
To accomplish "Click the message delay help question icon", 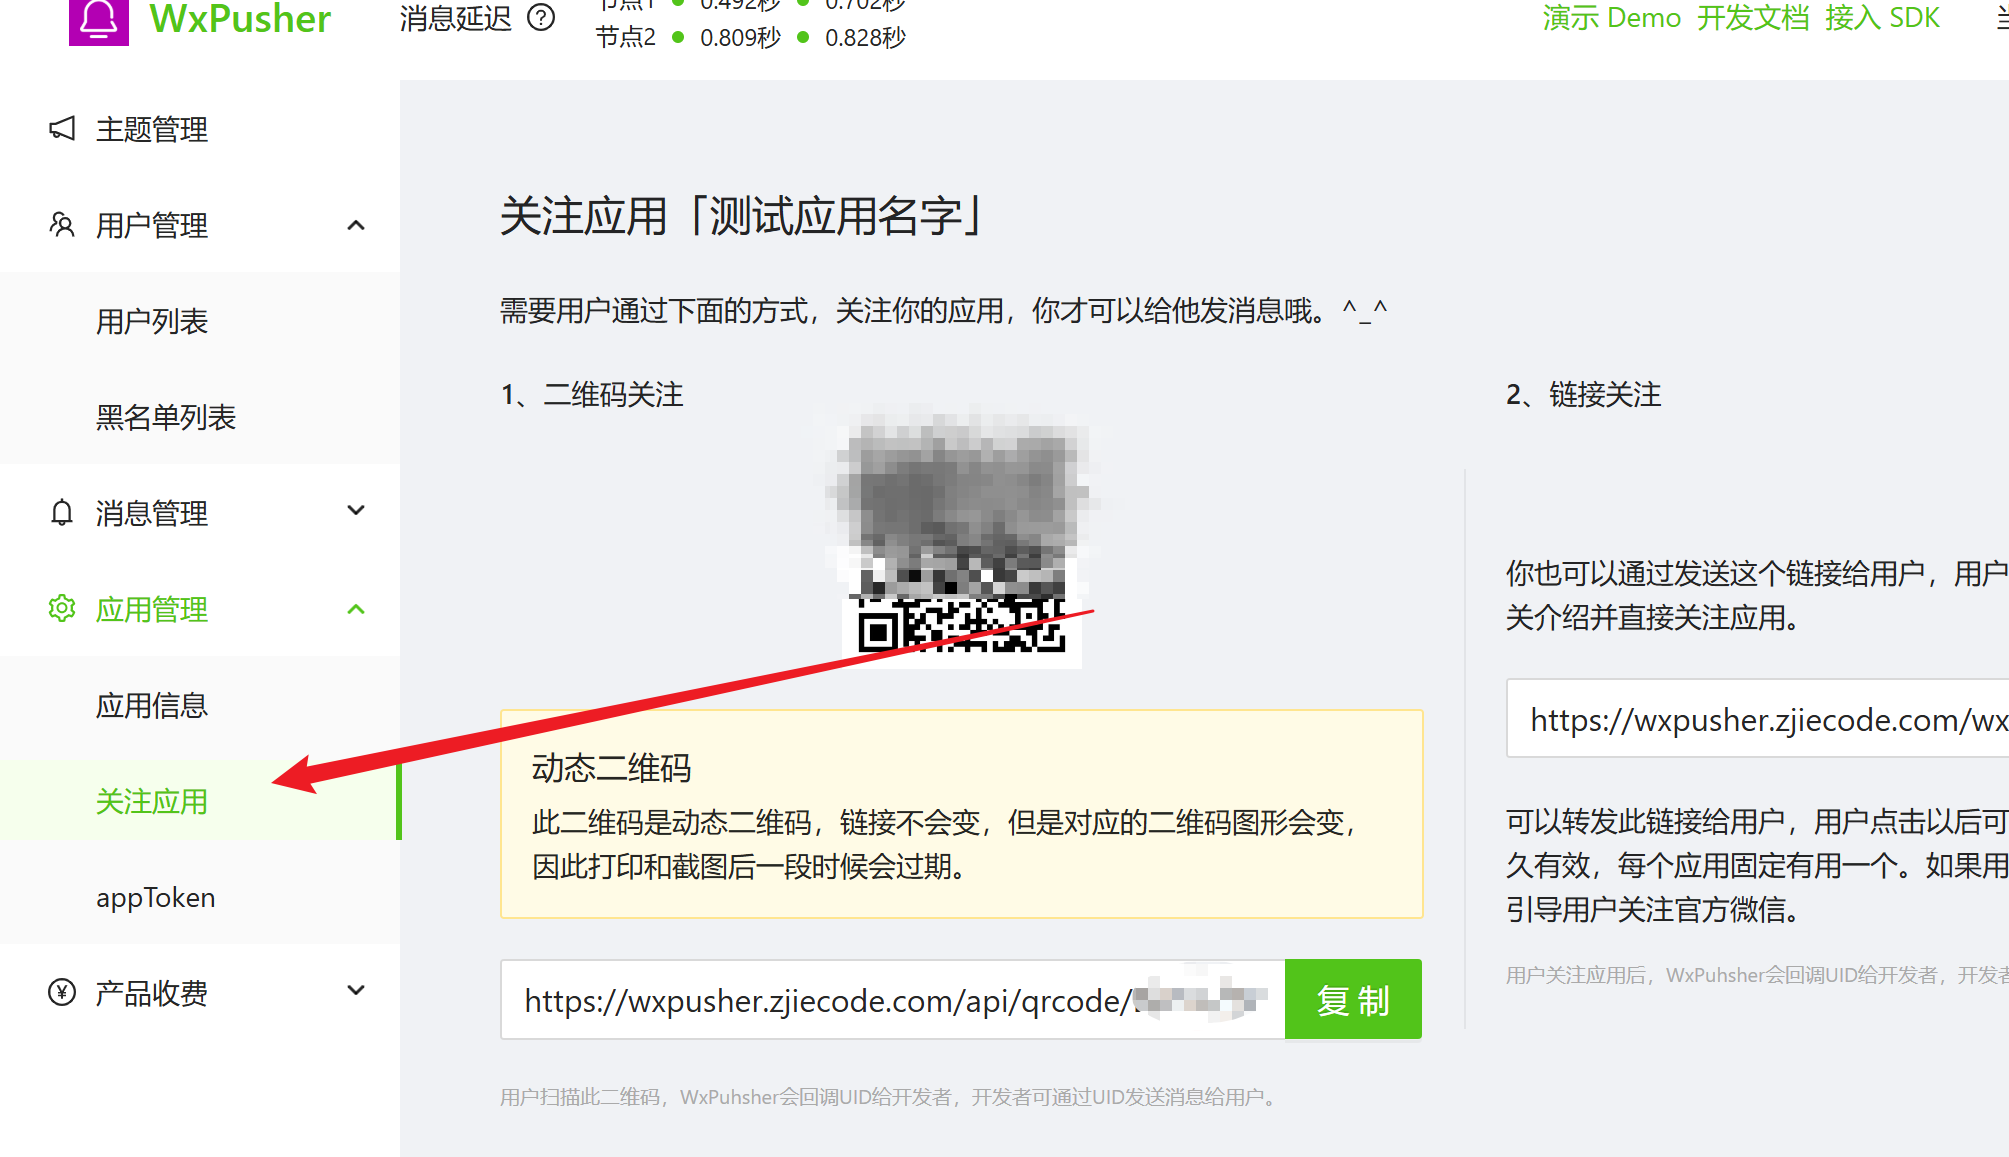I will coord(541,18).
